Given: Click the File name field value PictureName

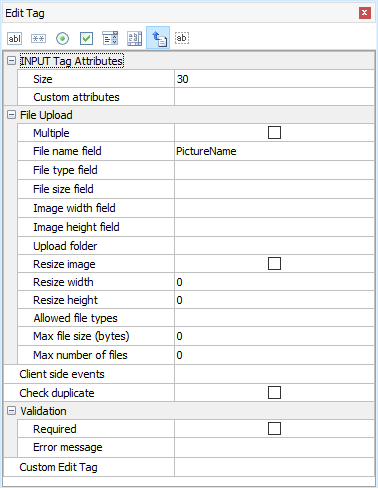Looking at the screenshot, I should (206, 151).
